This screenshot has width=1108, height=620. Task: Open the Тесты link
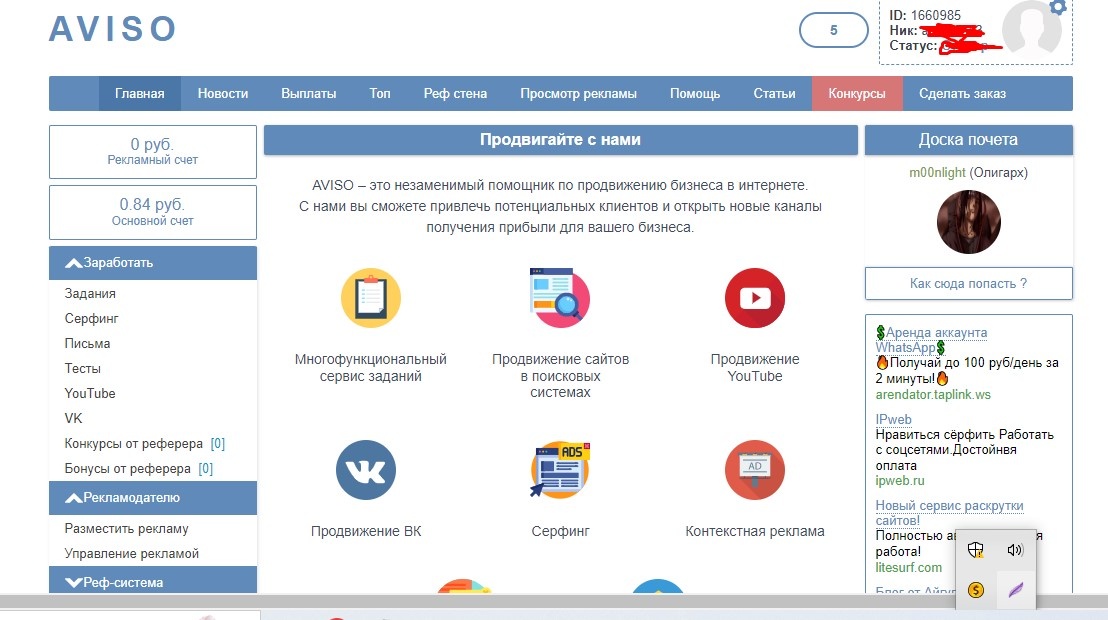click(83, 368)
